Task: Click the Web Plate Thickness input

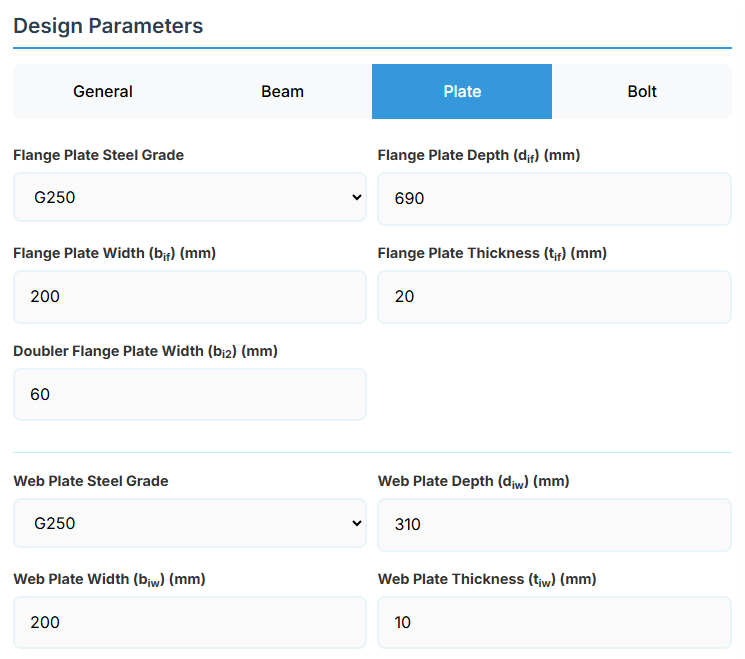Action: (x=554, y=623)
